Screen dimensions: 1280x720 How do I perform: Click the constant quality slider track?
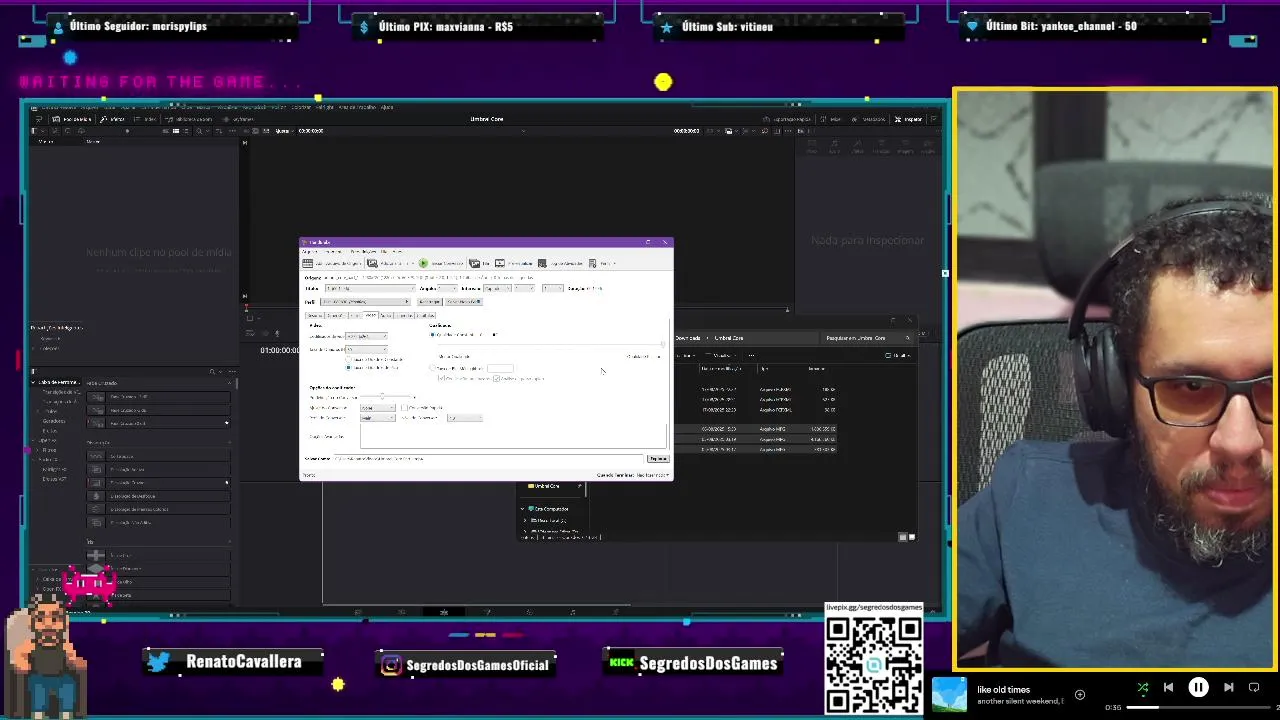pos(551,344)
